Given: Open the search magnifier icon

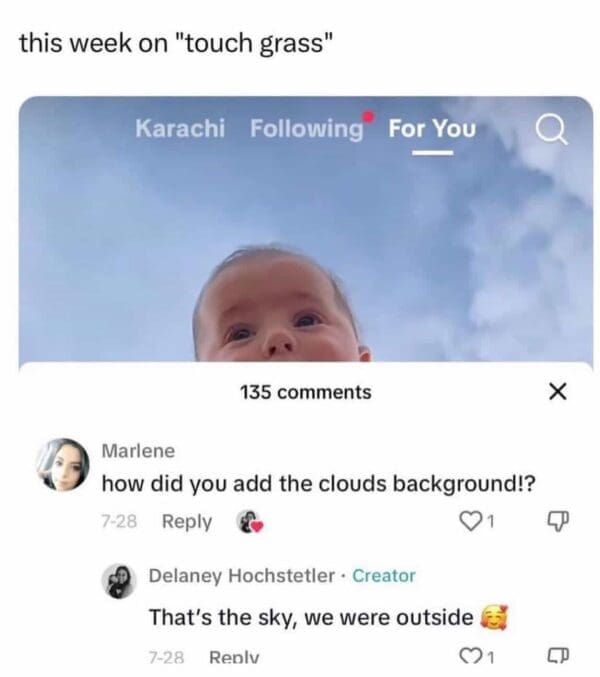Looking at the screenshot, I should [552, 131].
